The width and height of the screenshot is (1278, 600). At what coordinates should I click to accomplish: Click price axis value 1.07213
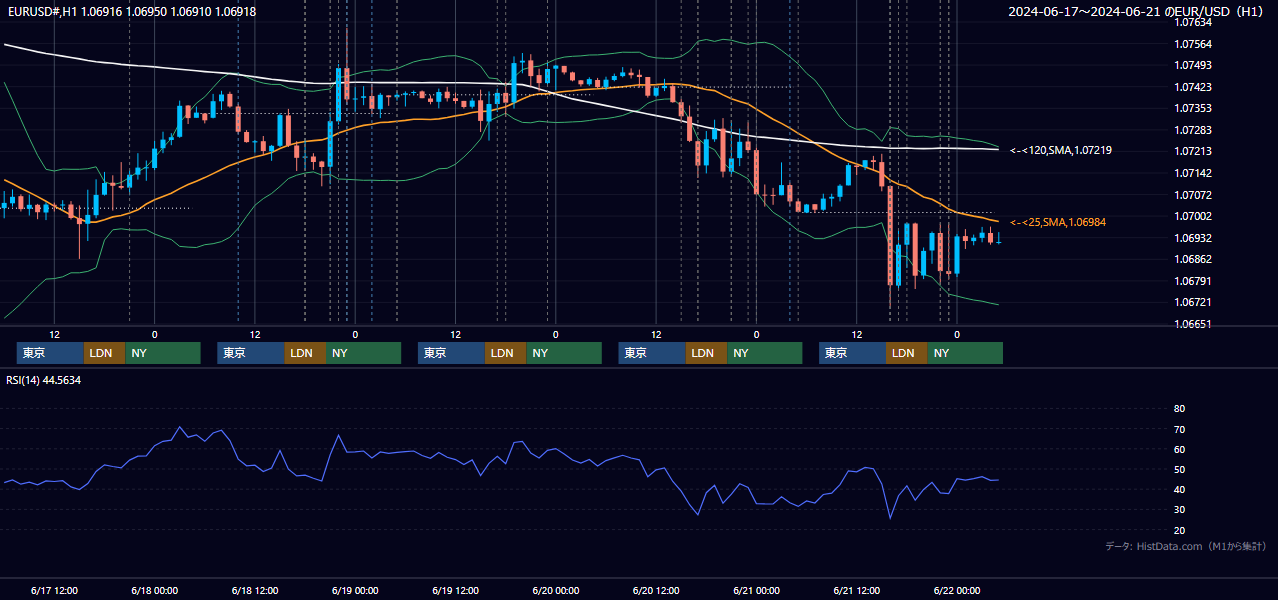pos(1192,151)
